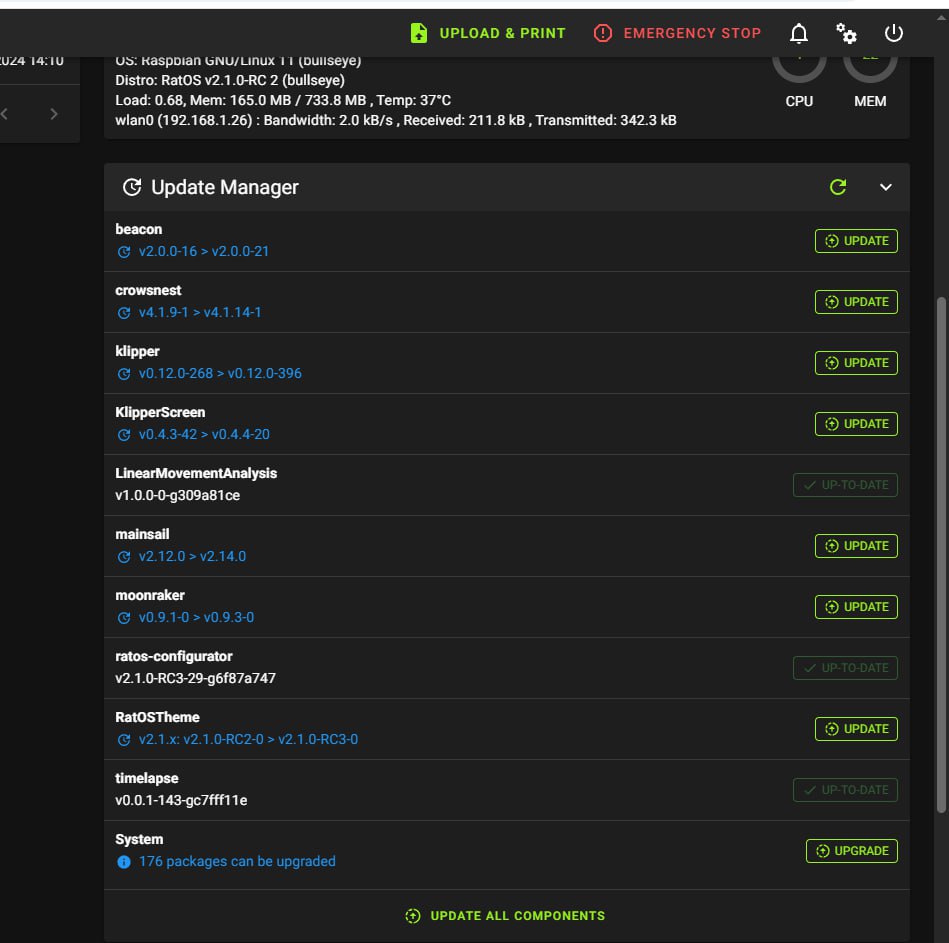Hit the Emergency Stop button
This screenshot has width=949, height=943.
(x=677, y=33)
